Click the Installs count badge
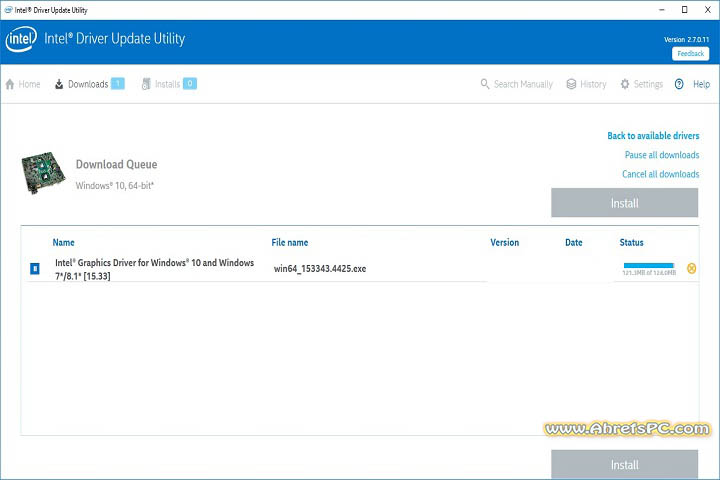The width and height of the screenshot is (720, 480). coord(190,84)
